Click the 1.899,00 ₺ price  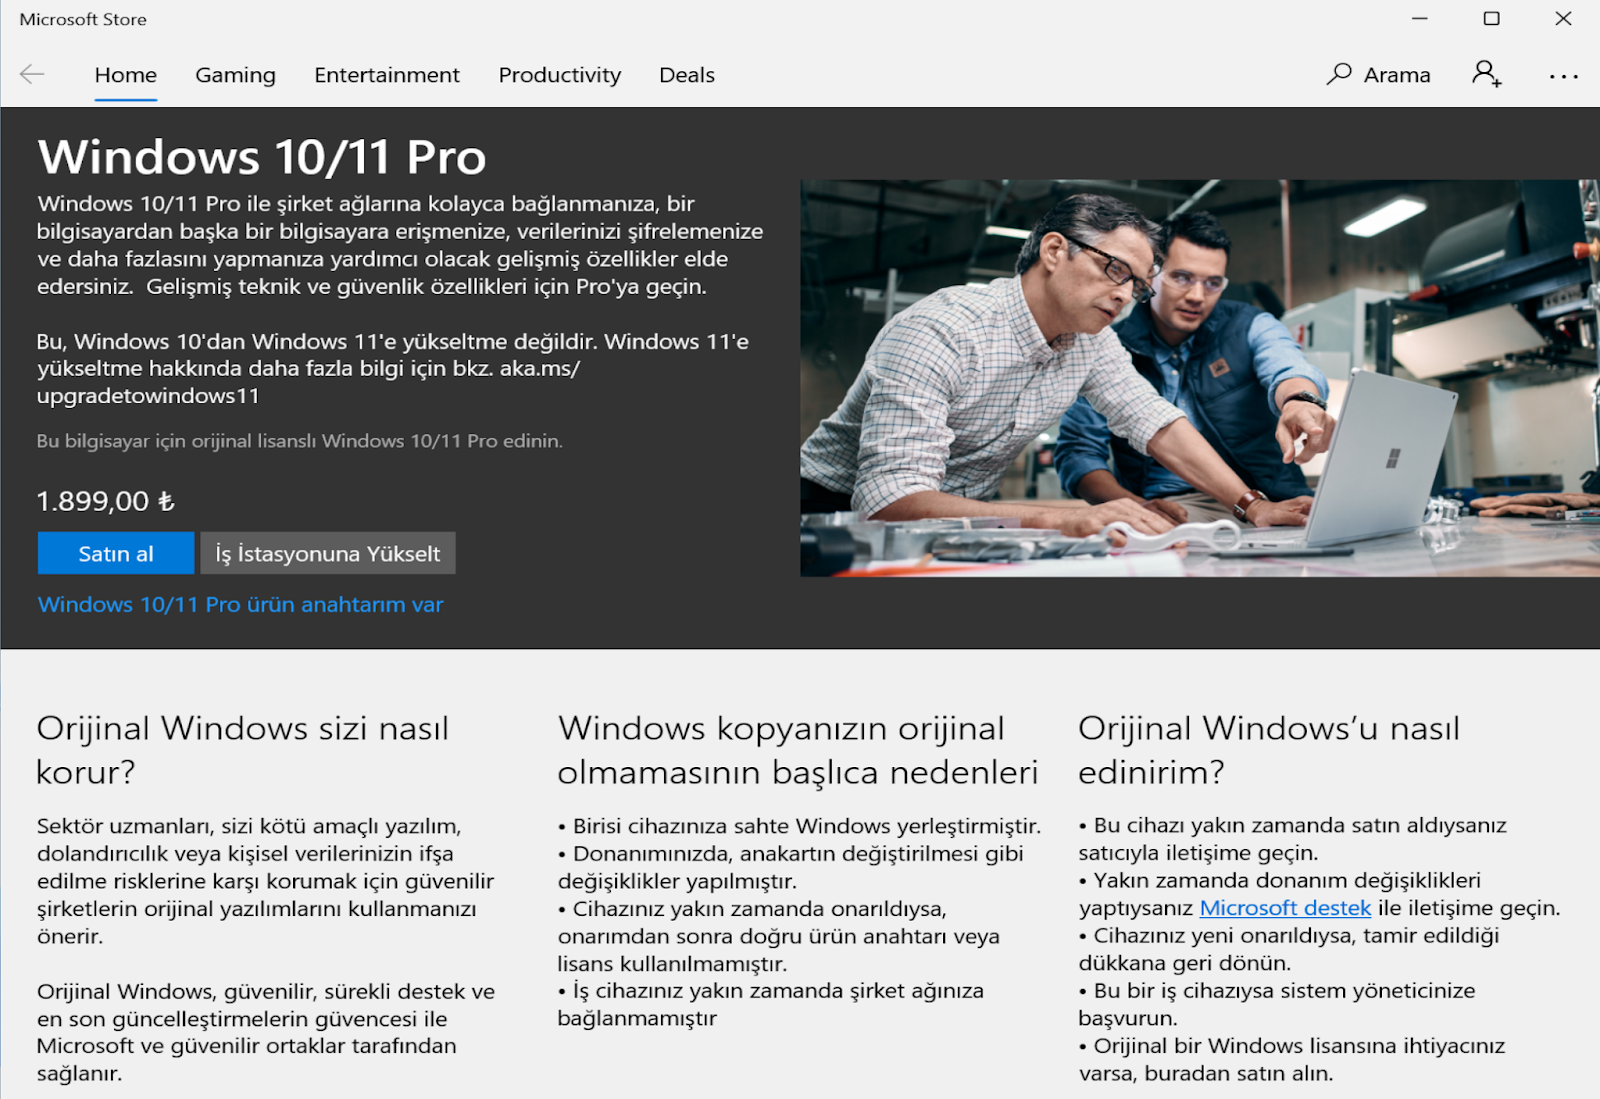(x=106, y=501)
